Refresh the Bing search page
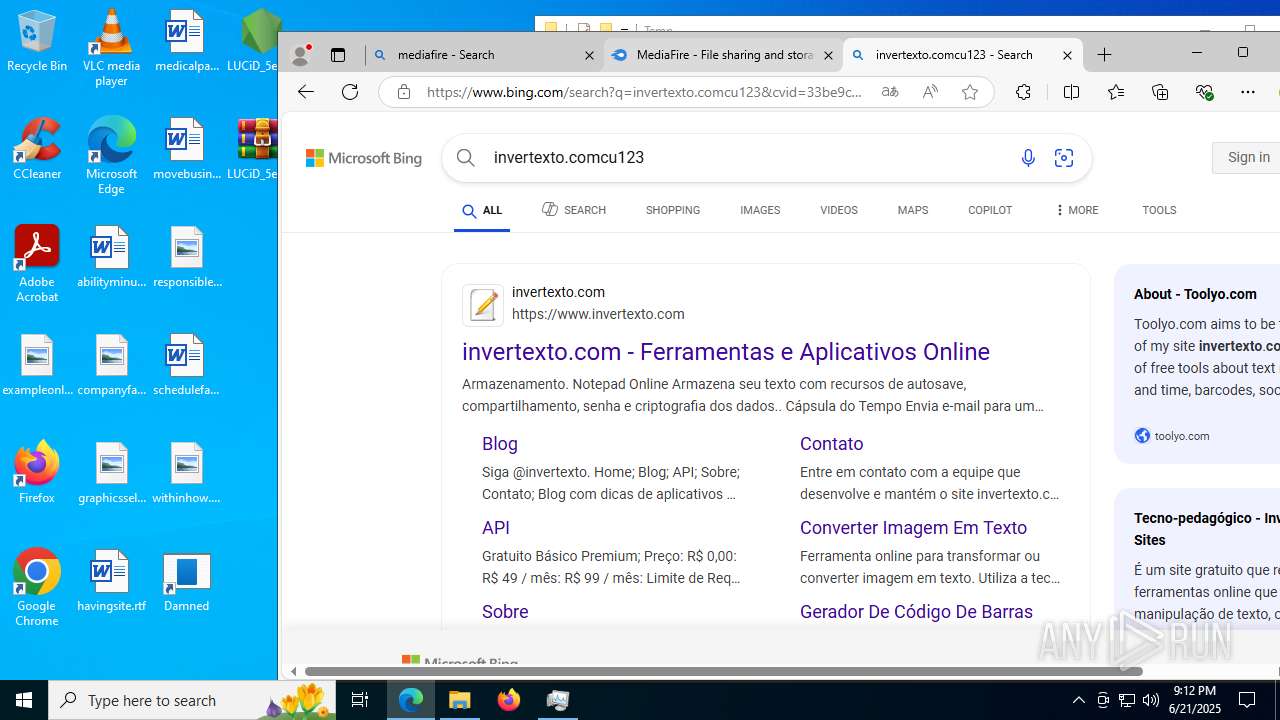This screenshot has height=720, width=1280. pyautogui.click(x=350, y=92)
